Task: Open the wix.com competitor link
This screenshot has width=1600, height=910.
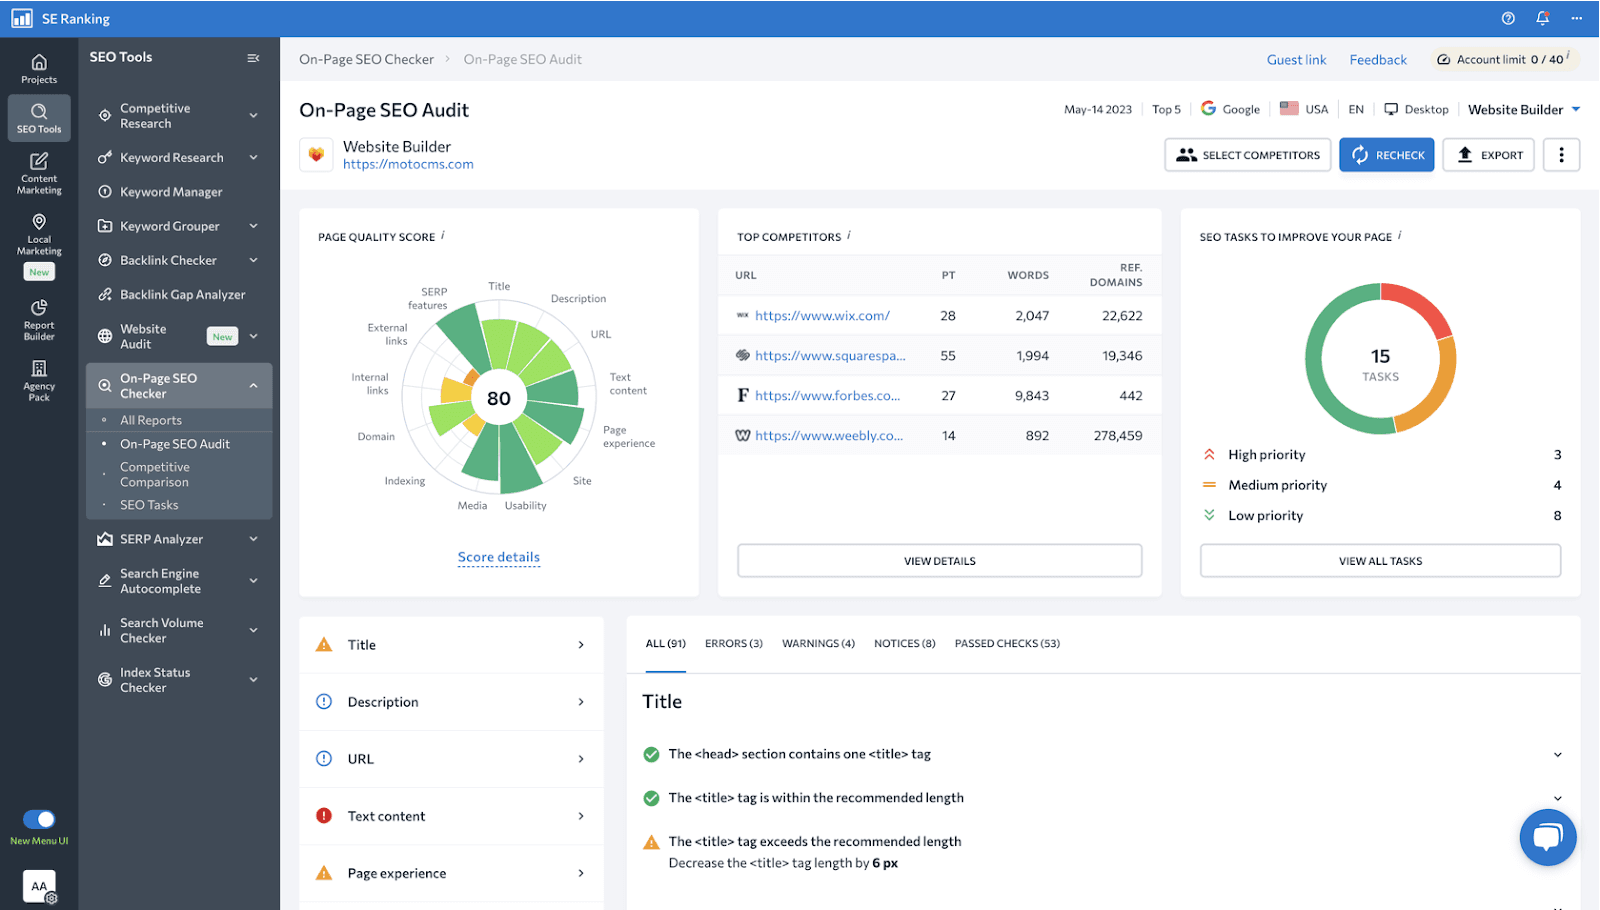Action: point(822,315)
